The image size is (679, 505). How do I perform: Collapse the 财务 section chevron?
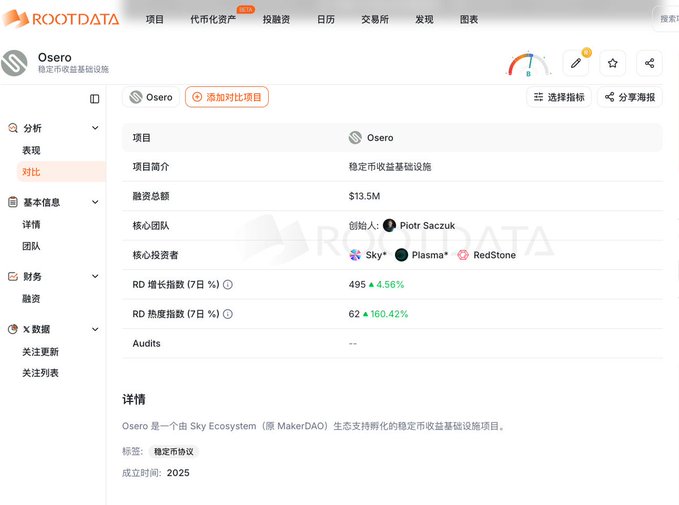pyautogui.click(x=95, y=276)
